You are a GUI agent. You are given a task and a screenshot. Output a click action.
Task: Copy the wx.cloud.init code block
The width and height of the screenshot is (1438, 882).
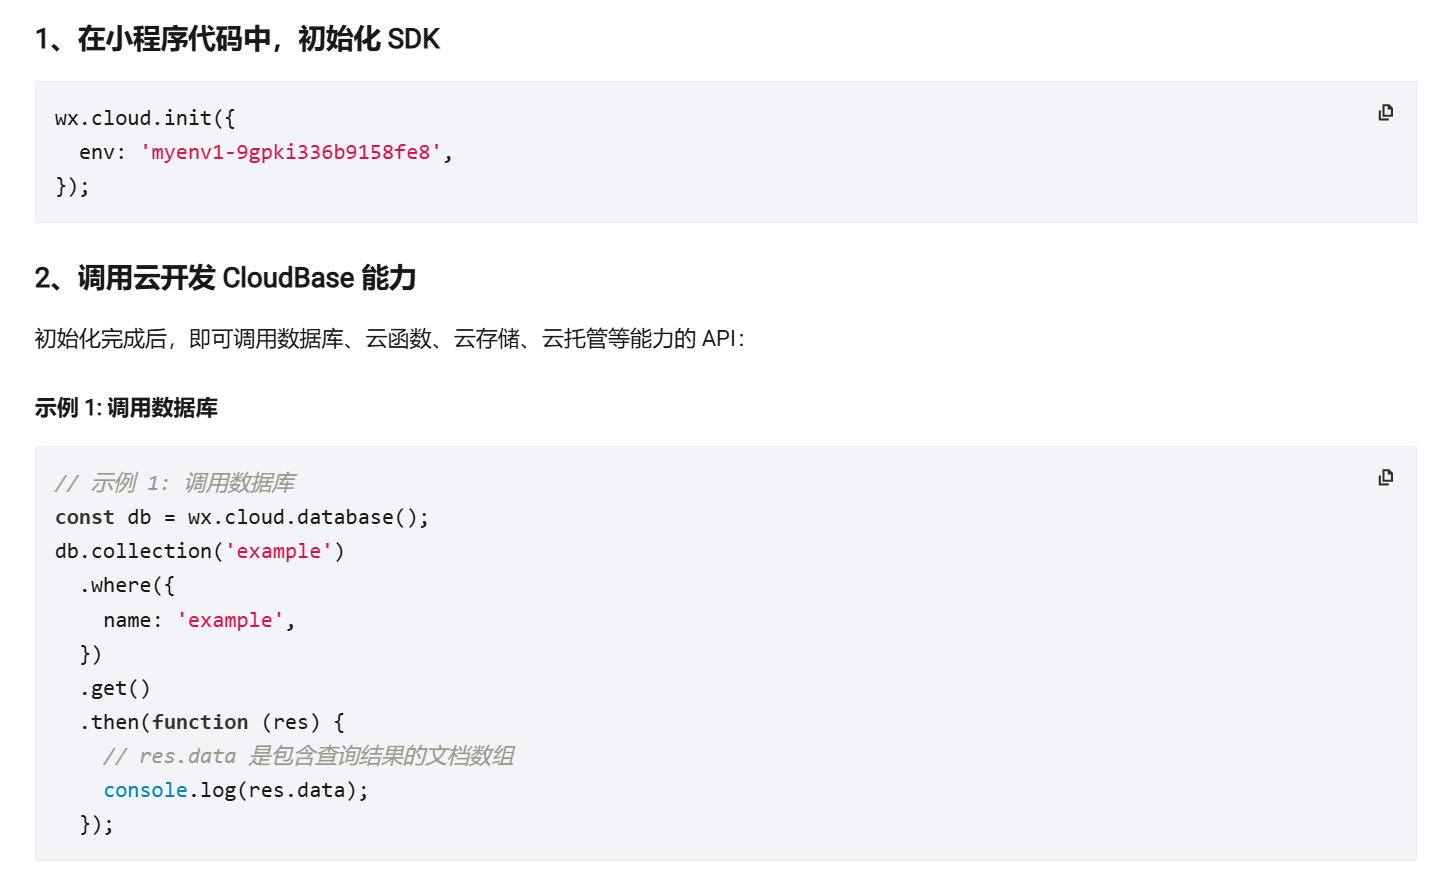(x=1385, y=112)
